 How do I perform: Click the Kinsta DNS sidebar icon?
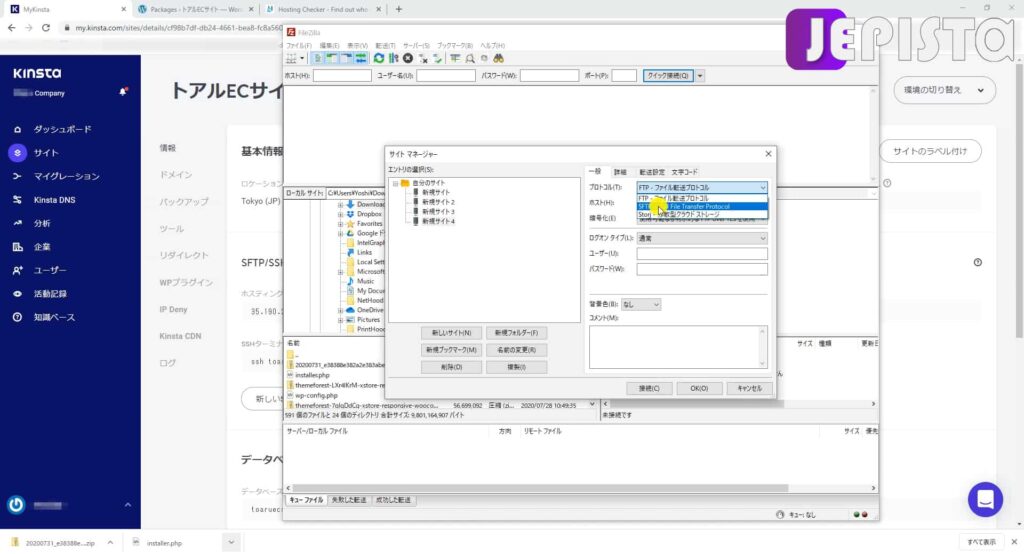click(x=18, y=200)
